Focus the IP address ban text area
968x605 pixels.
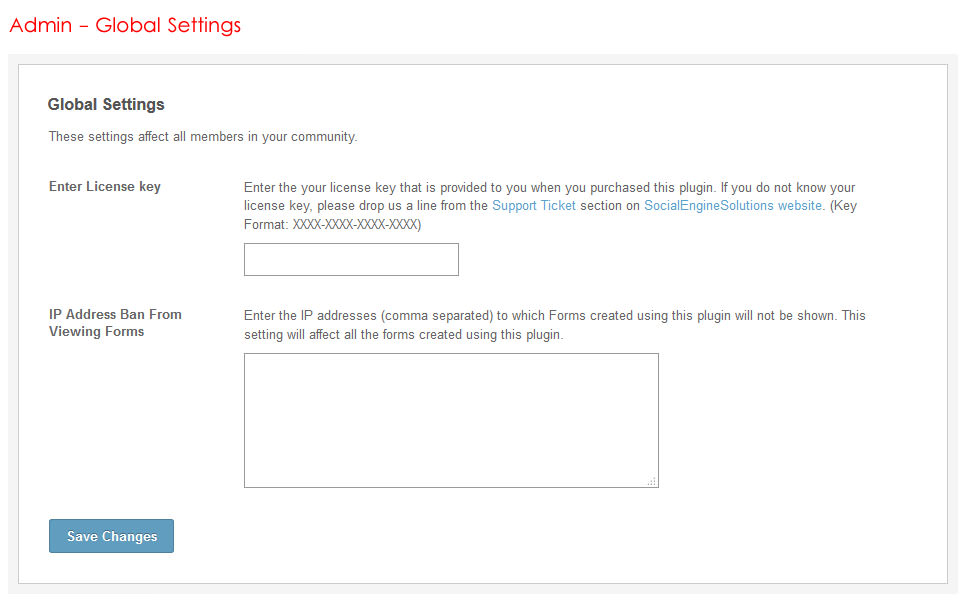pos(451,420)
